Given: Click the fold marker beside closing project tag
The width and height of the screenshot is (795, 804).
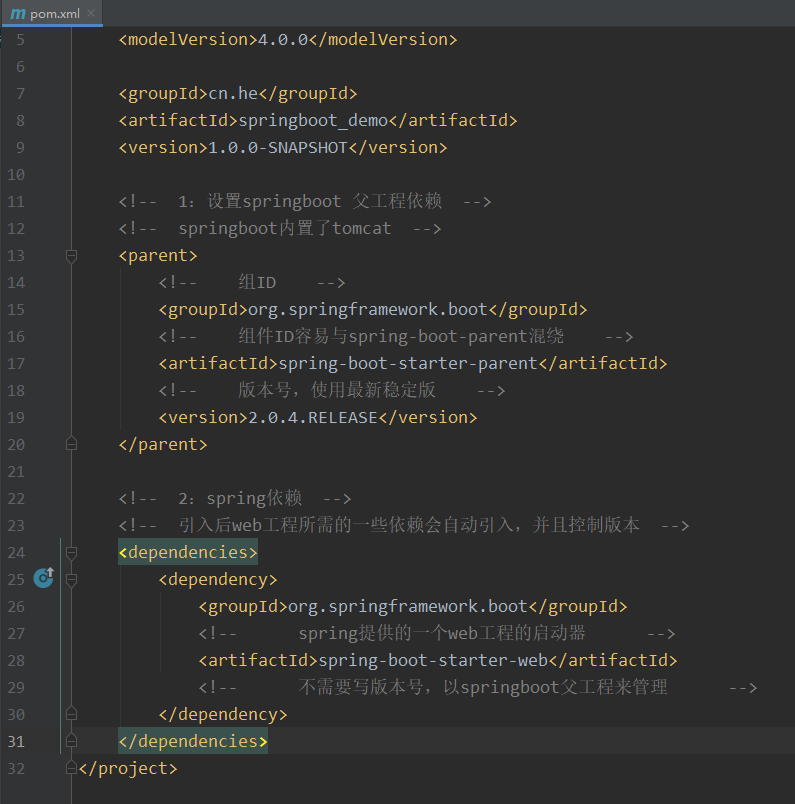Looking at the screenshot, I should coord(71,768).
